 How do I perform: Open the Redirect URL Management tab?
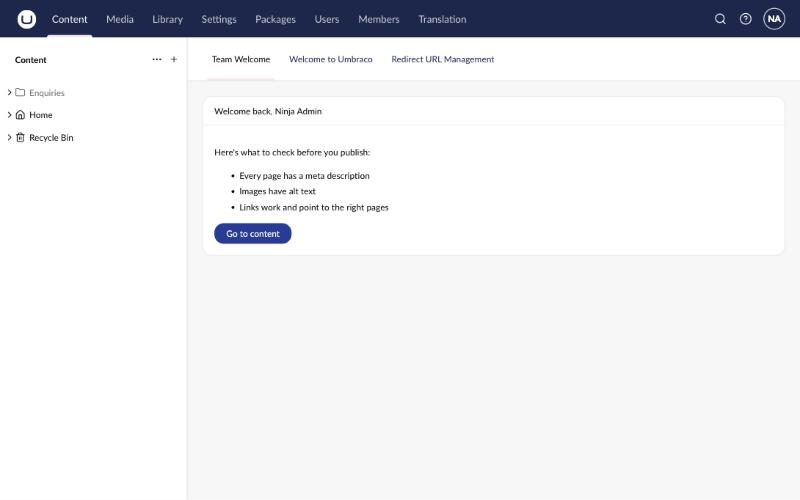(443, 59)
